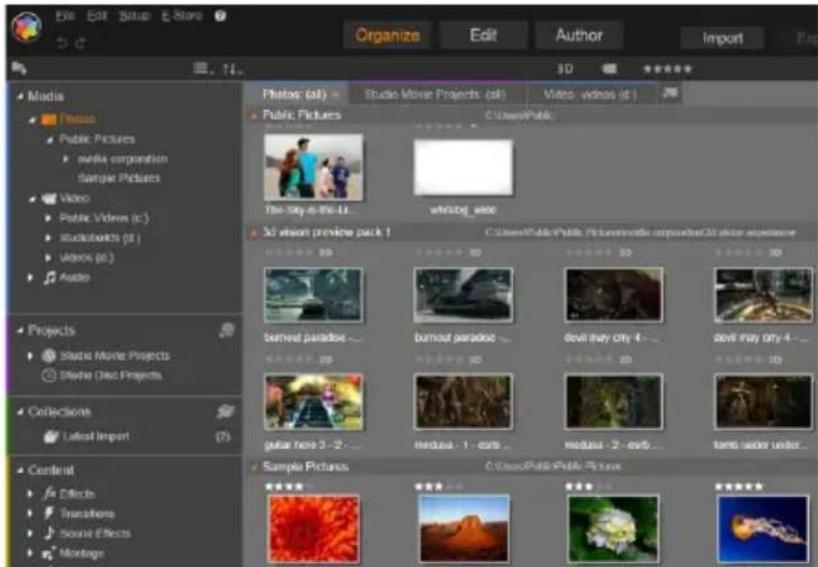Select the Audio music note icon
The height and width of the screenshot is (567, 818).
[x=50, y=278]
